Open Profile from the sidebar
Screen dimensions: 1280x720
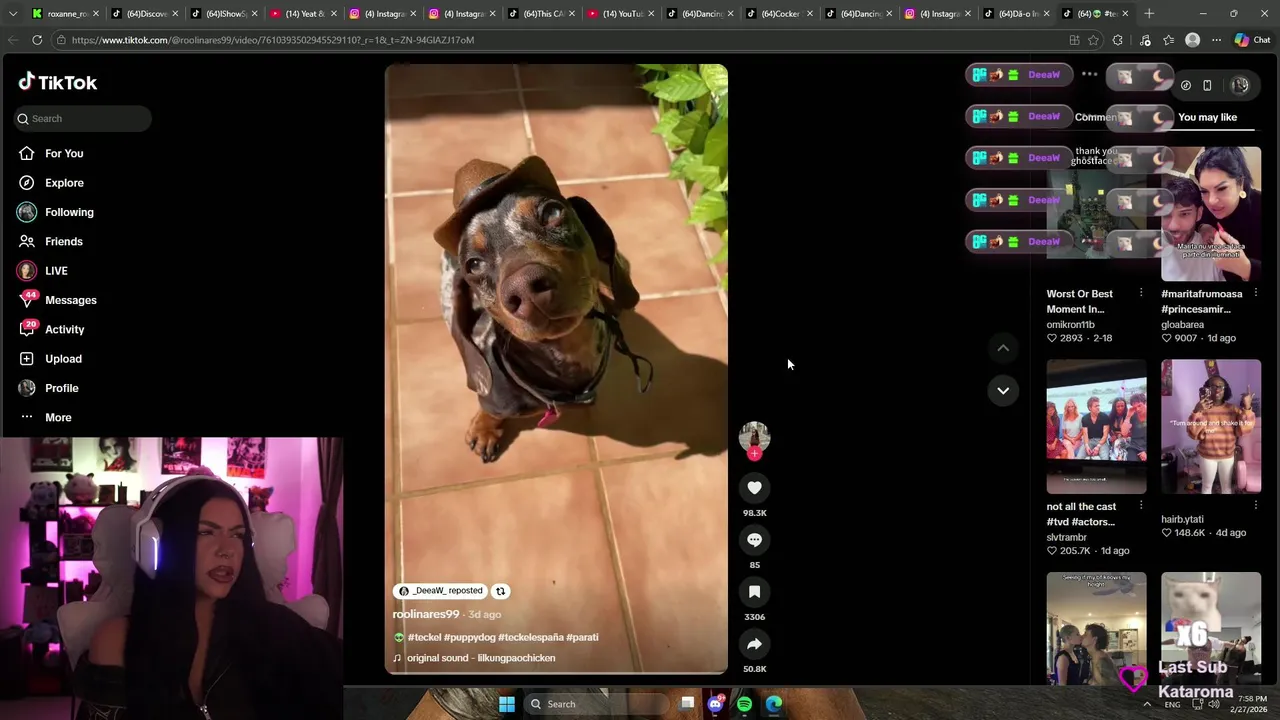tap(48, 388)
